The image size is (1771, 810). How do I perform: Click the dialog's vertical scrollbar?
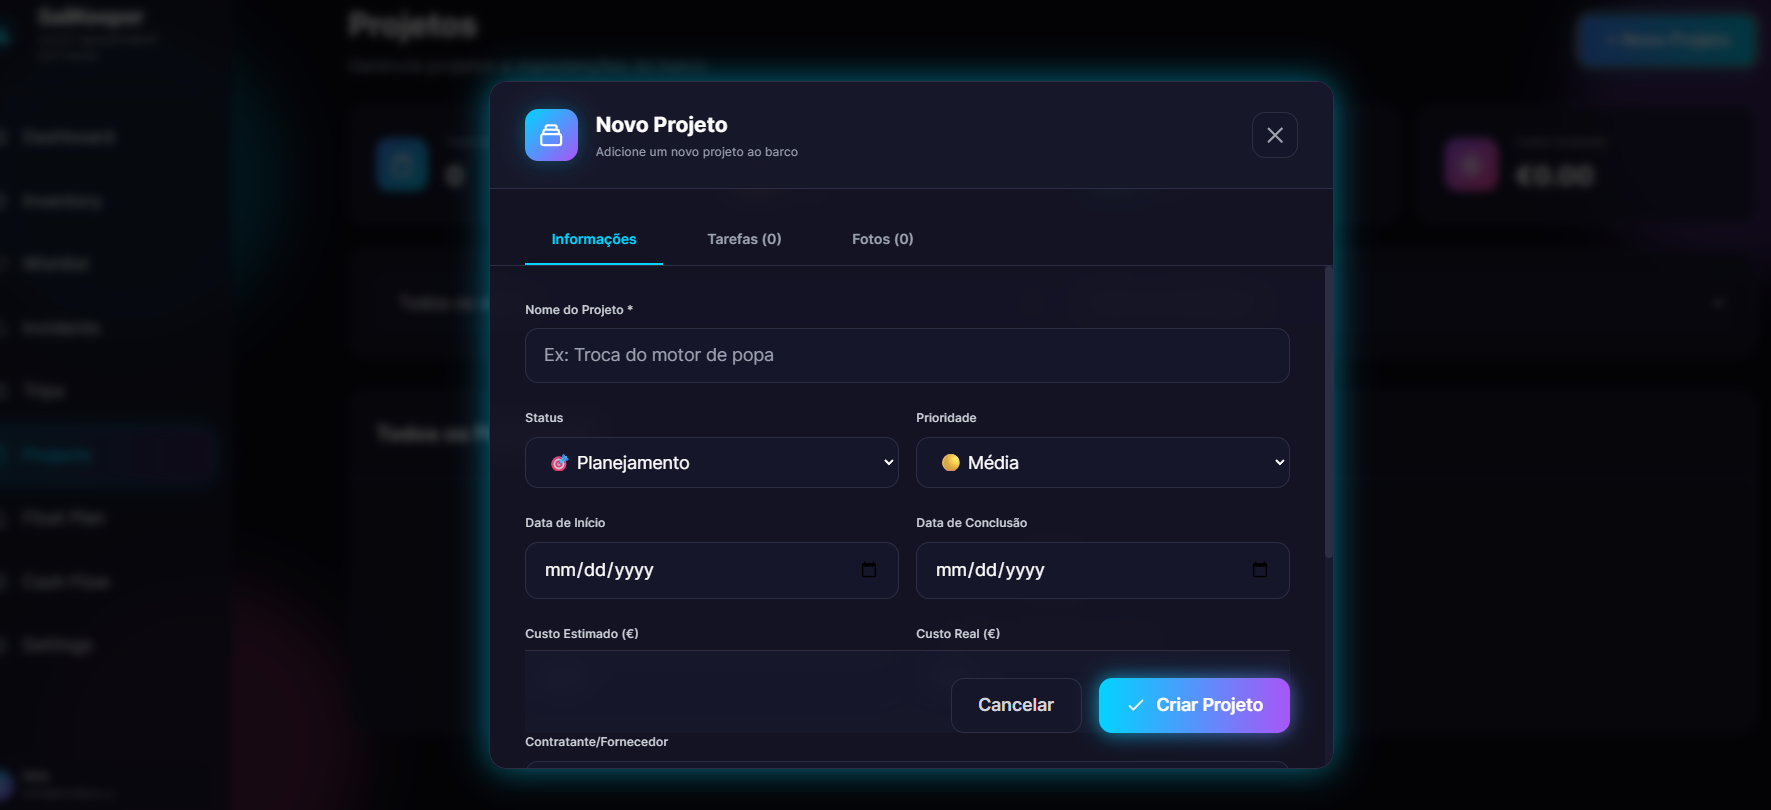point(1328,412)
